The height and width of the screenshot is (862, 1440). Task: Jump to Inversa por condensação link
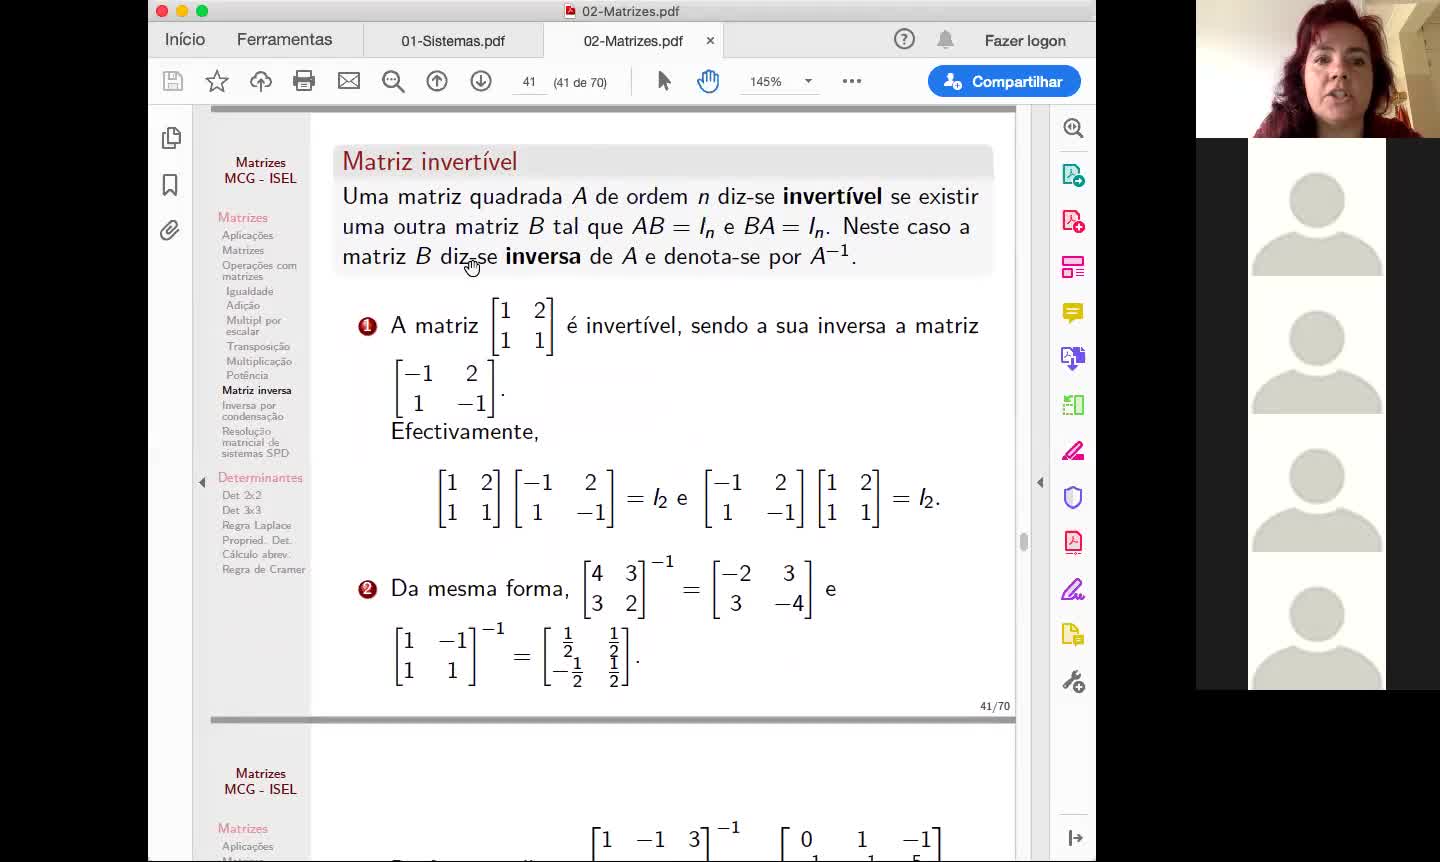coord(253,411)
